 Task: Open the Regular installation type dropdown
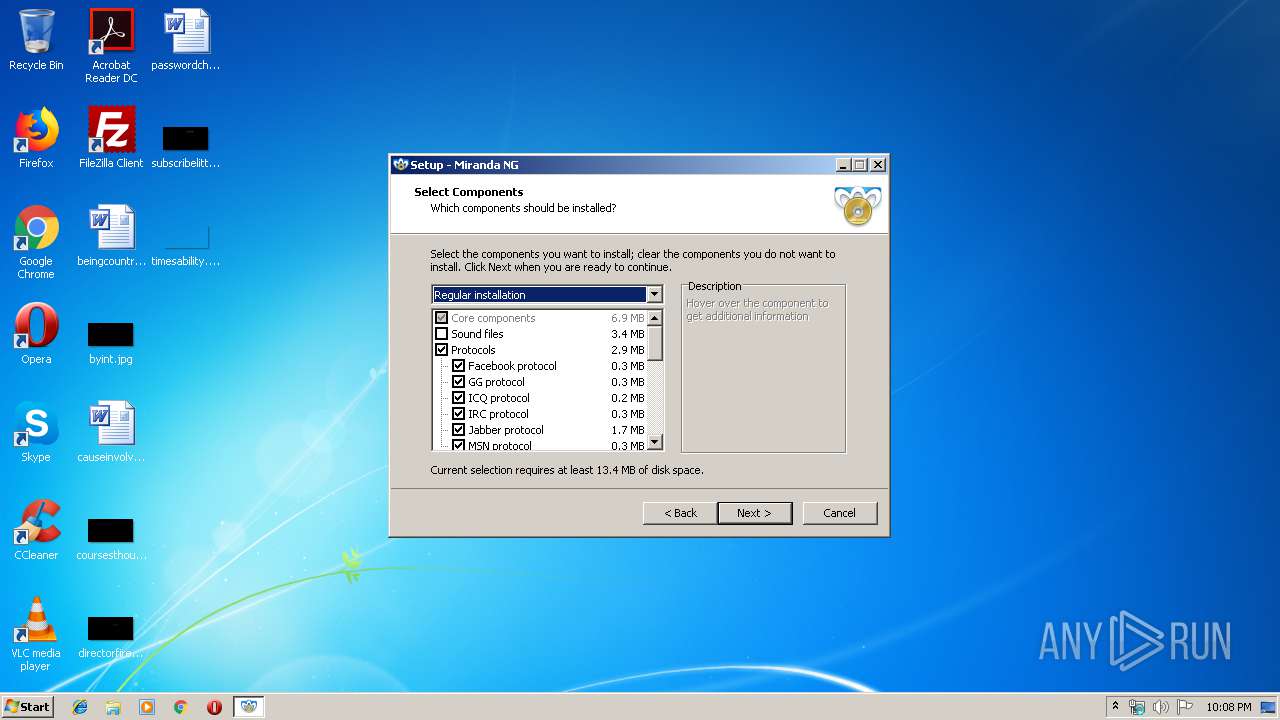[654, 295]
